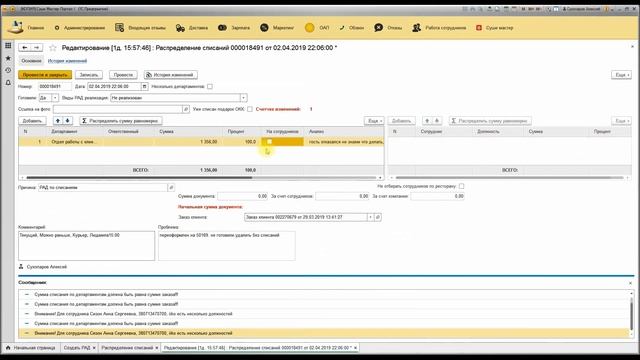
Task: Click into the Комментарий text area
Action: 87,246
